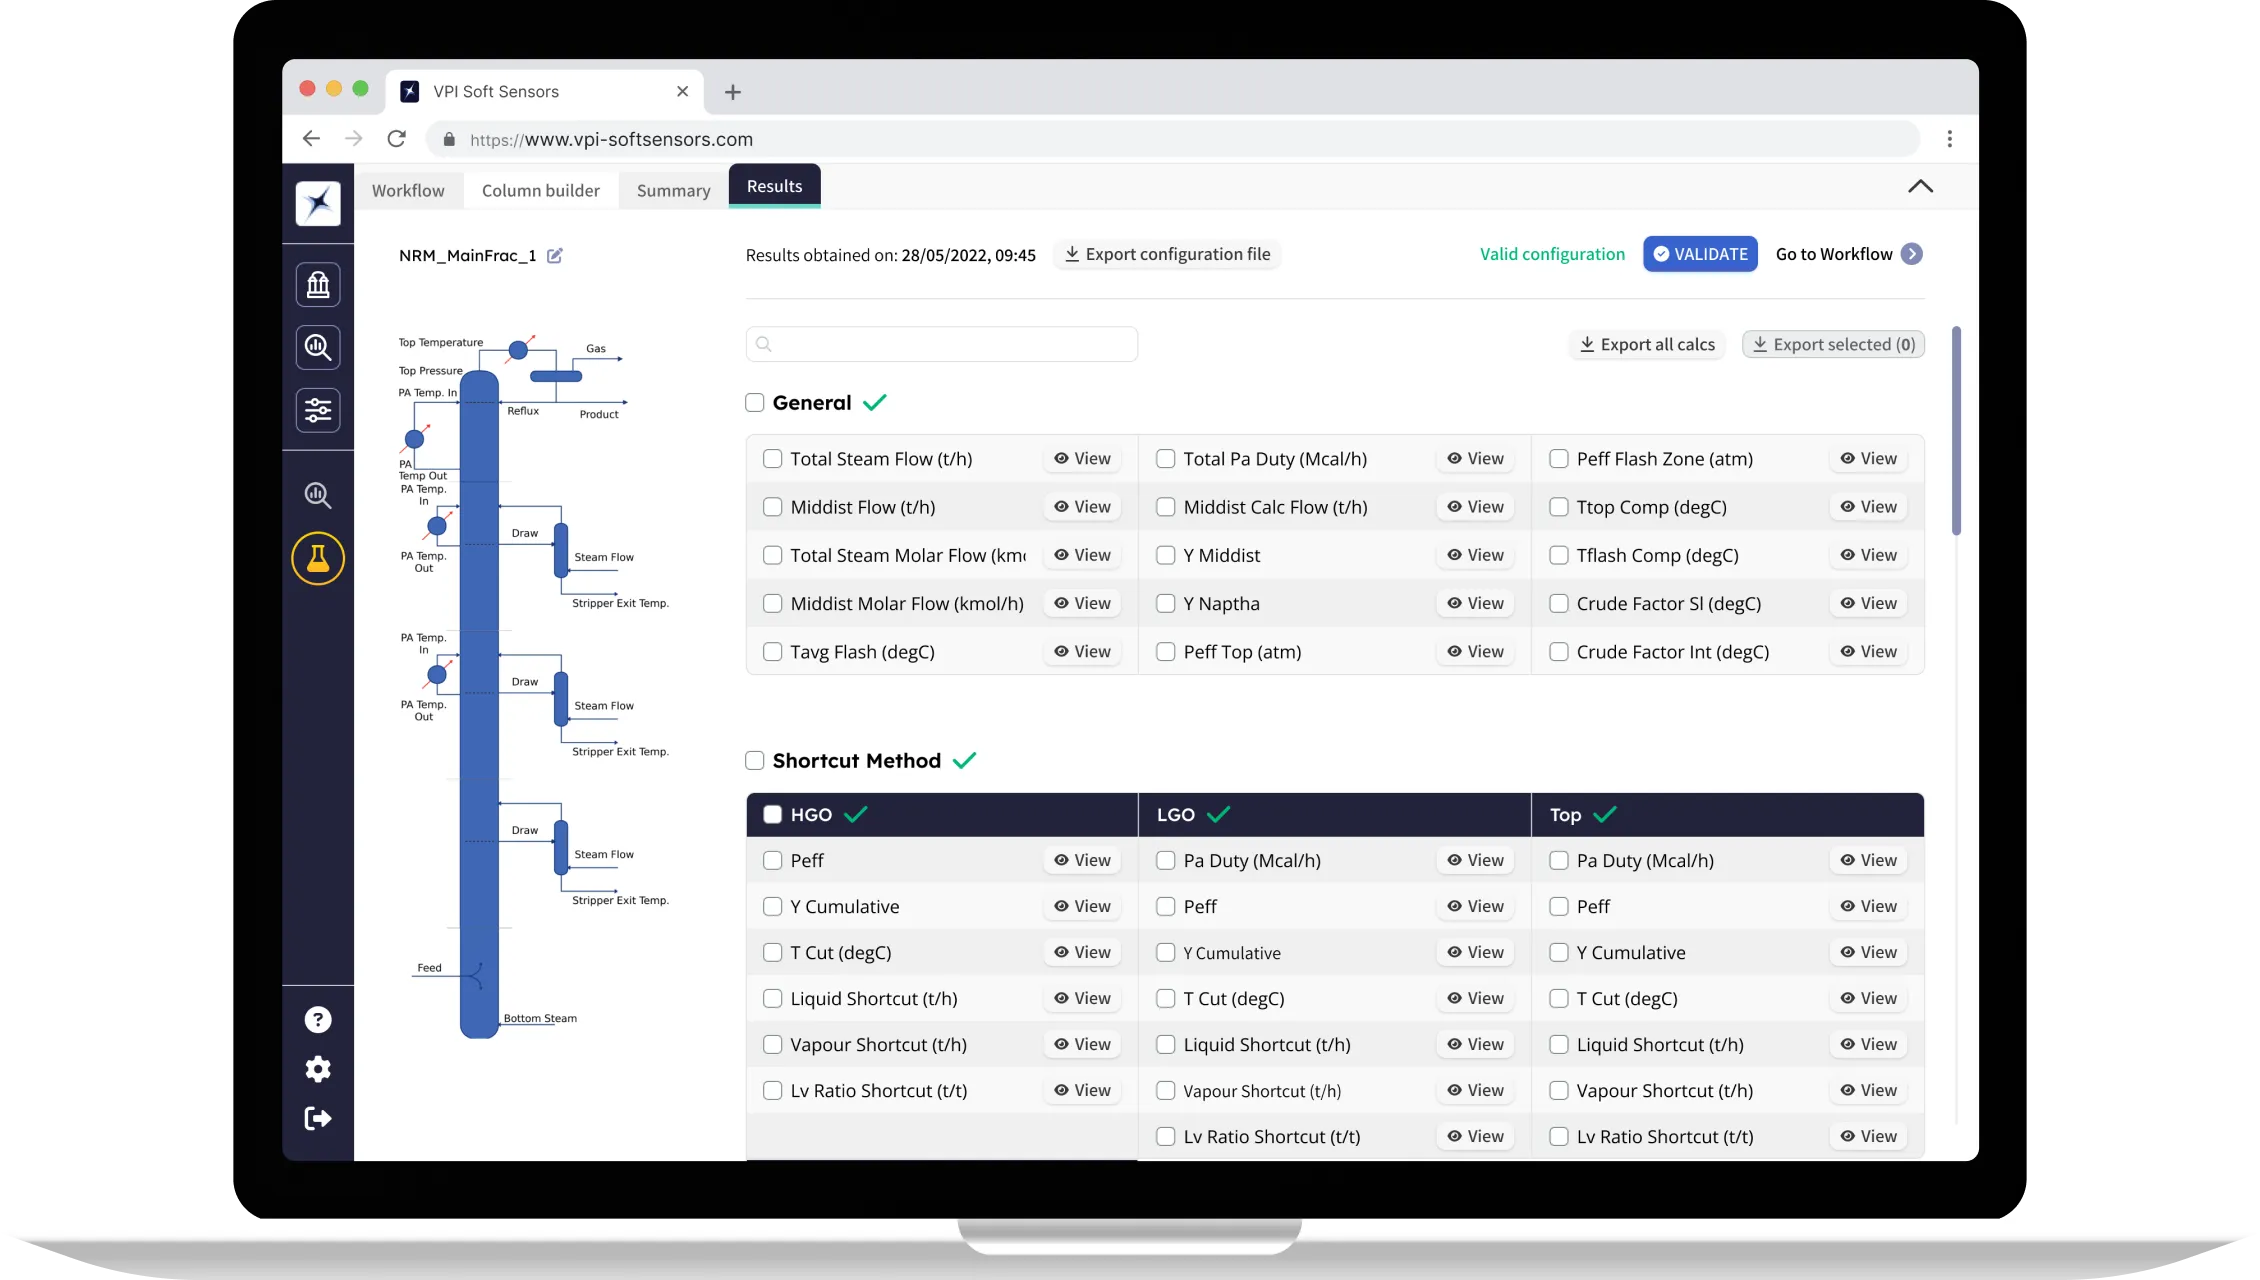
Task: Open the settings gear icon
Action: [x=318, y=1068]
